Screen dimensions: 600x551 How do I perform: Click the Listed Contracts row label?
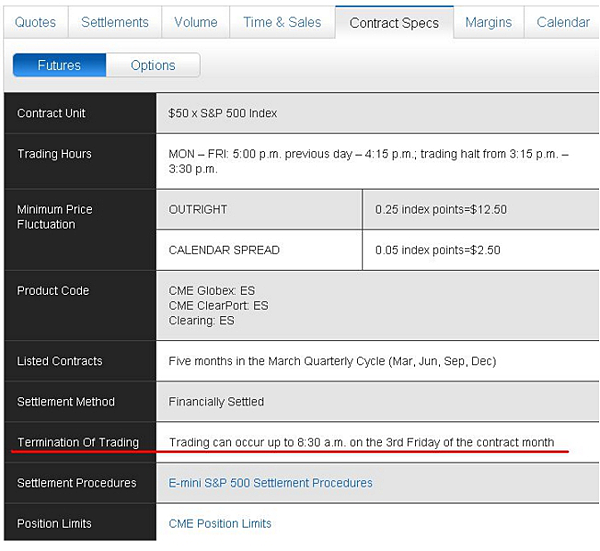(60, 361)
